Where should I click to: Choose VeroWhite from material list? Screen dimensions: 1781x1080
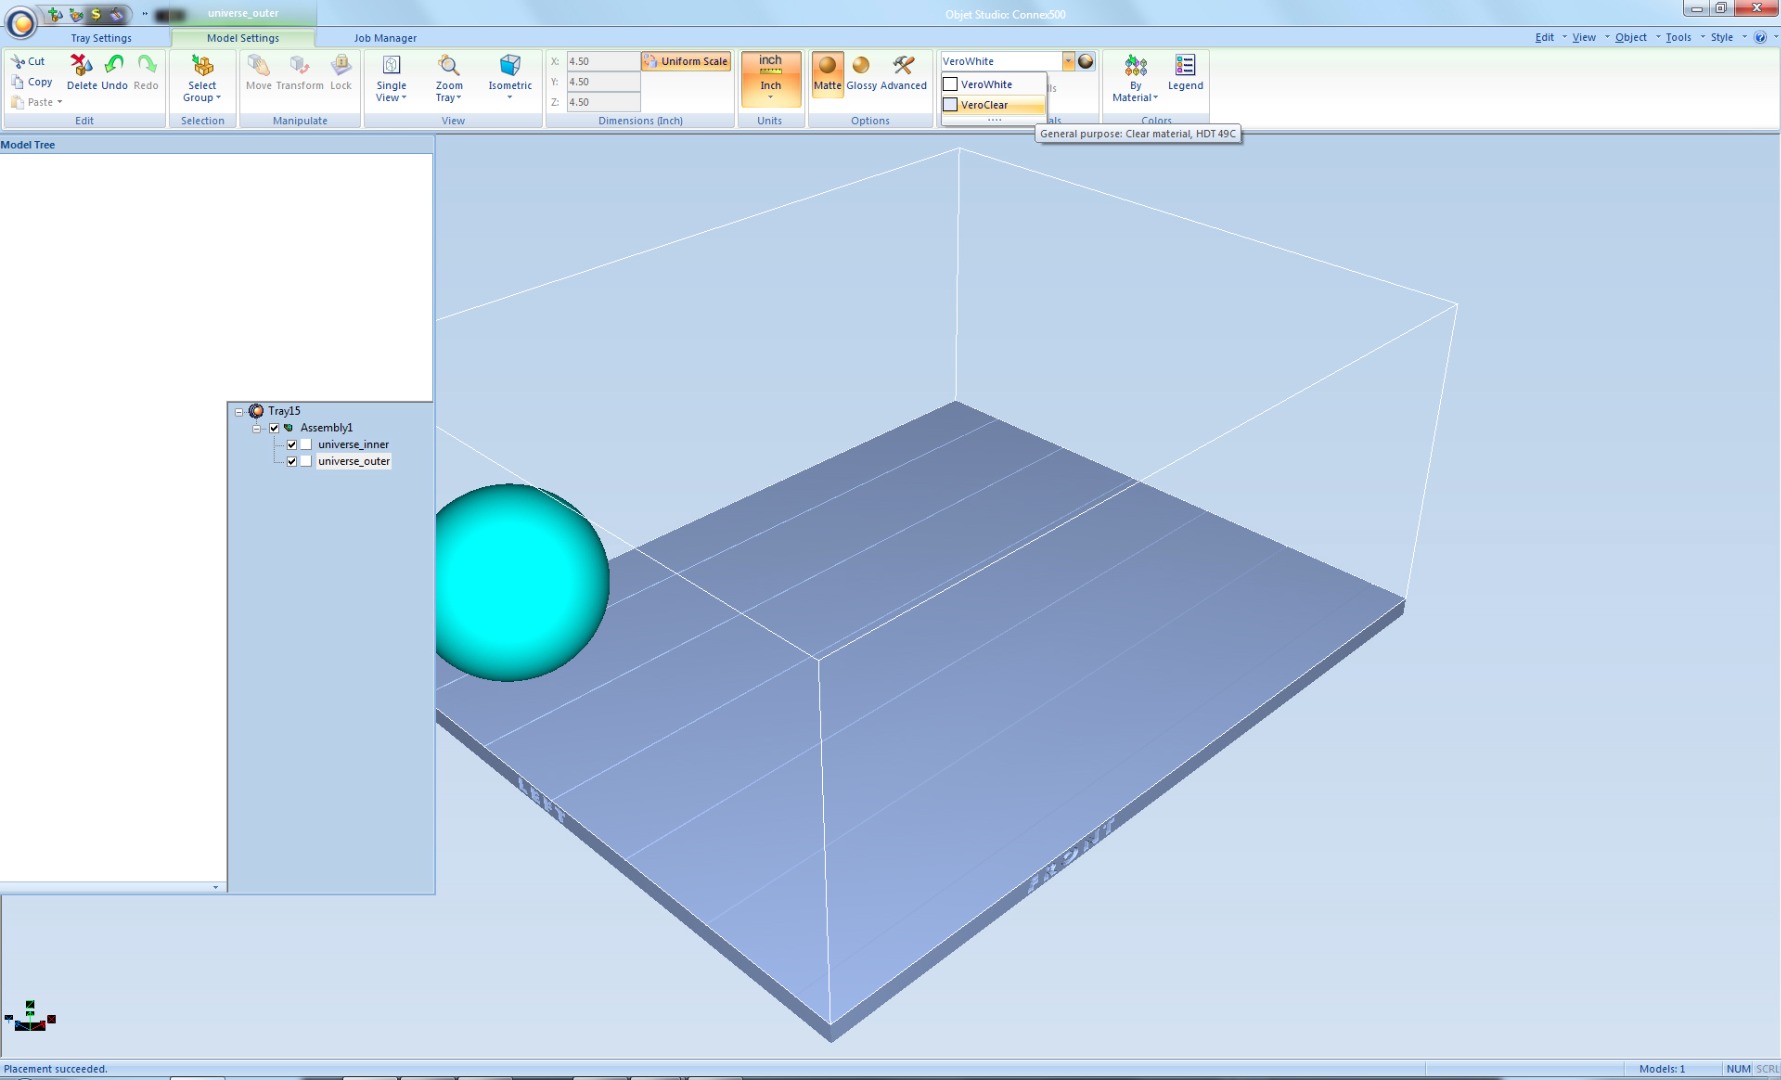tap(993, 84)
